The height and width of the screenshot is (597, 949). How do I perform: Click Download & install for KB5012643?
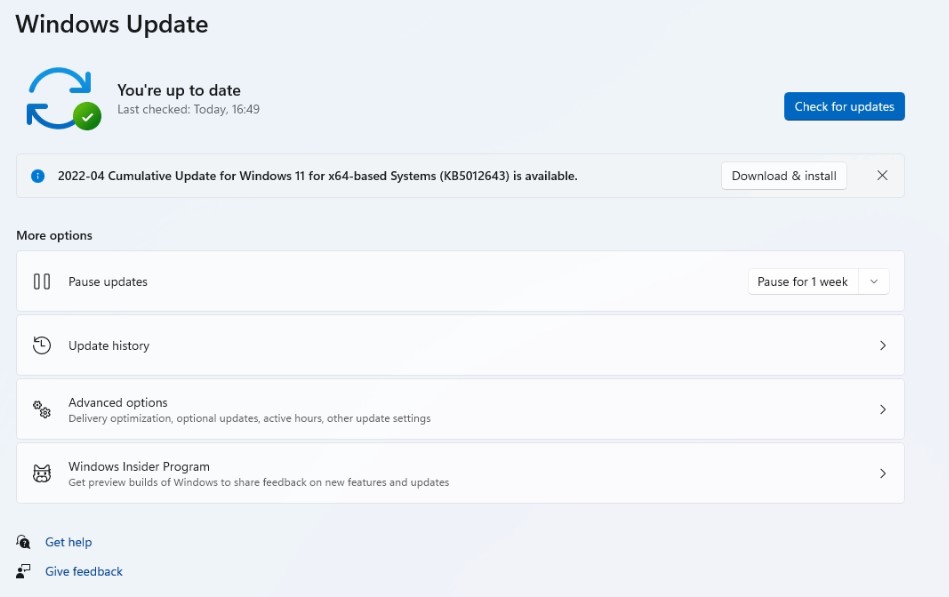[783, 175]
